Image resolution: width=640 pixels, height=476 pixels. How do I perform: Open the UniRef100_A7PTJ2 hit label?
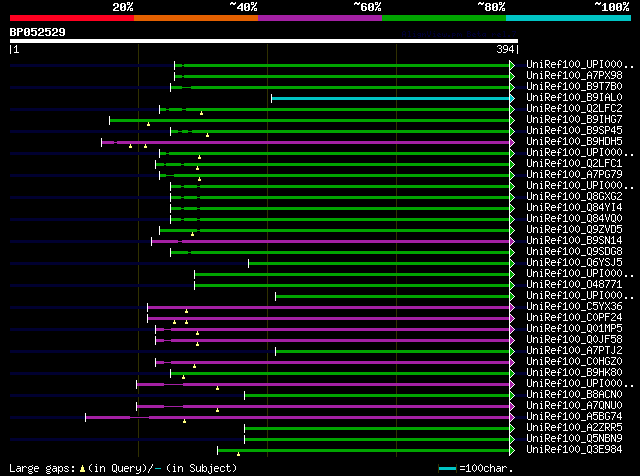pyautogui.click(x=574, y=351)
